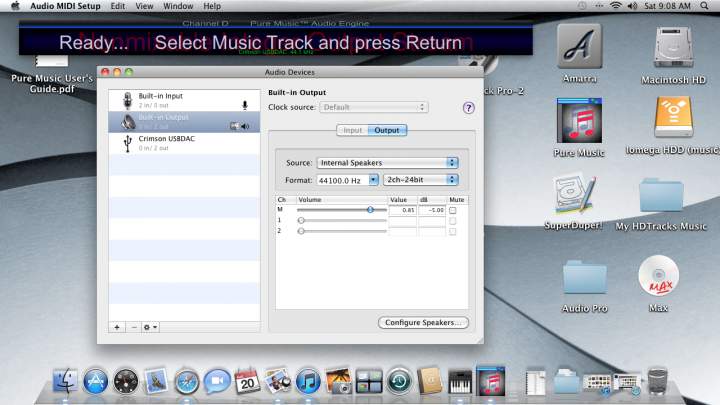Click master dB field showing -5.00
This screenshot has height=405, width=720.
(x=432, y=210)
